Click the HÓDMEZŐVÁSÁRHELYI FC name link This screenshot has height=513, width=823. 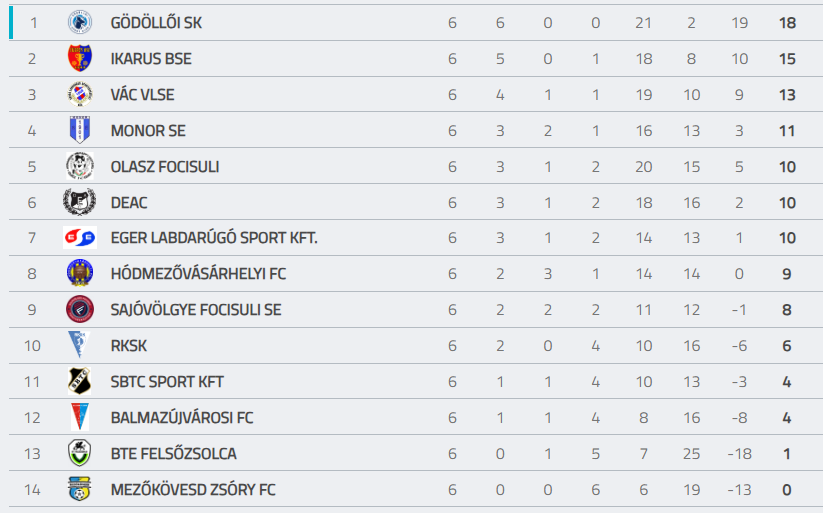click(199, 274)
